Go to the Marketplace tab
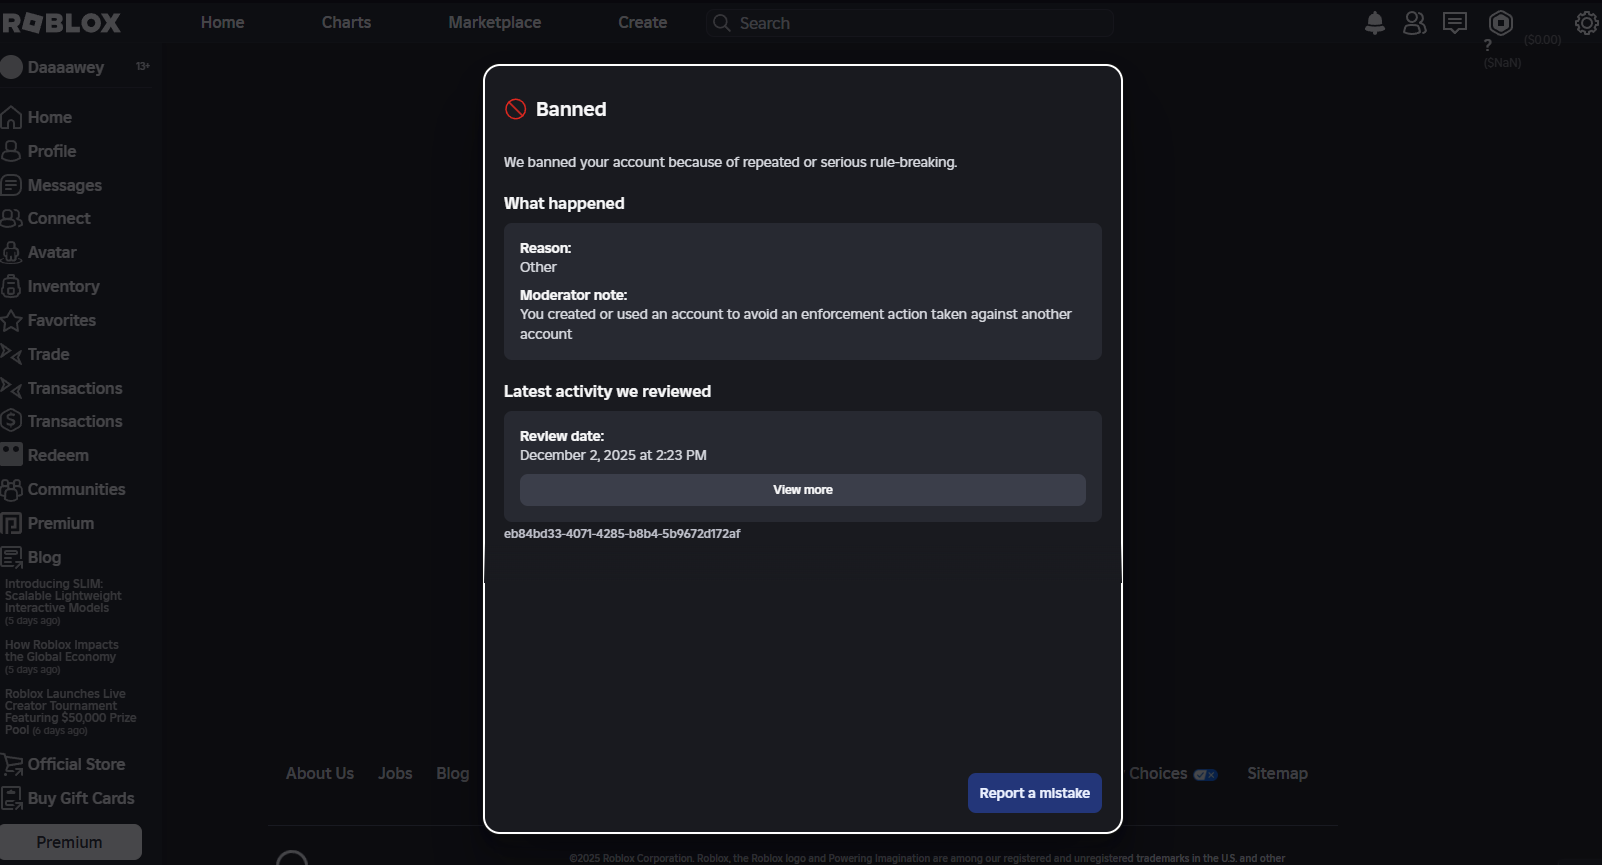The width and height of the screenshot is (1602, 865). [494, 23]
